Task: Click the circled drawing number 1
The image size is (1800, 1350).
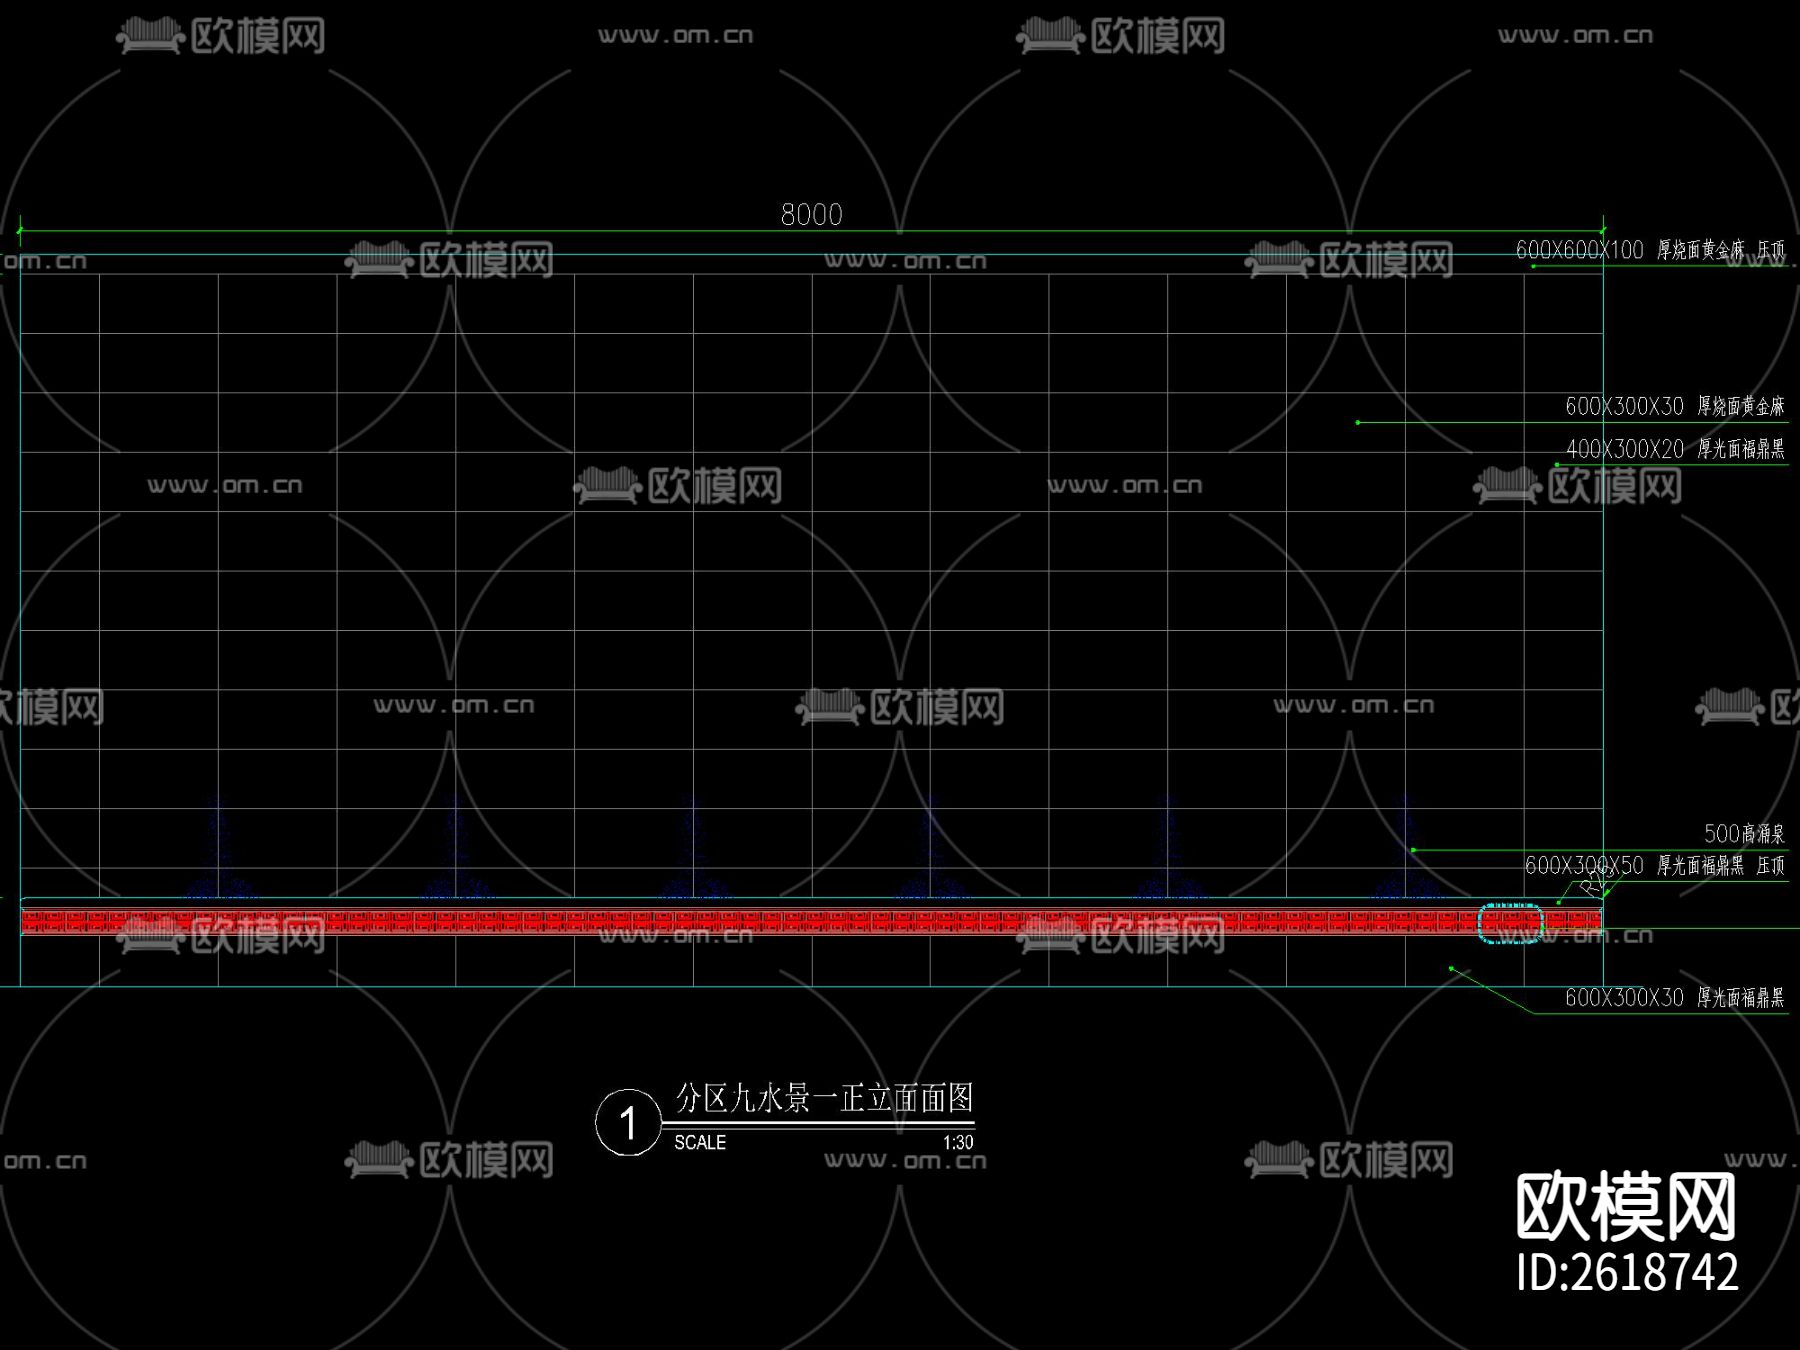Action: tap(628, 1123)
